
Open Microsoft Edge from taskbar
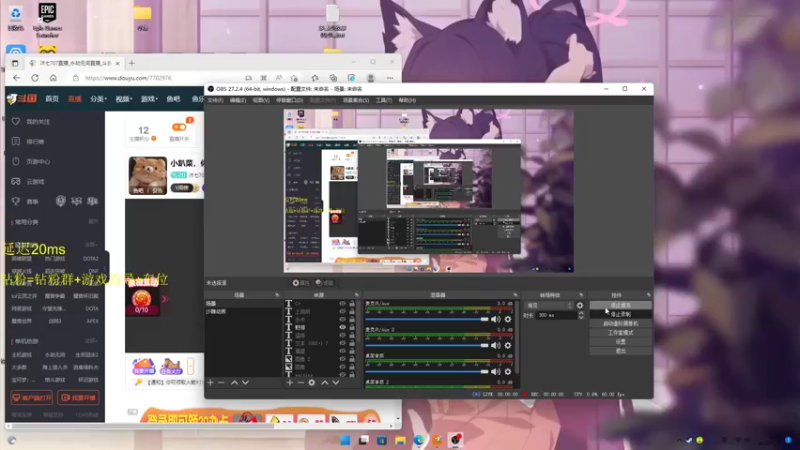pyautogui.click(x=419, y=440)
